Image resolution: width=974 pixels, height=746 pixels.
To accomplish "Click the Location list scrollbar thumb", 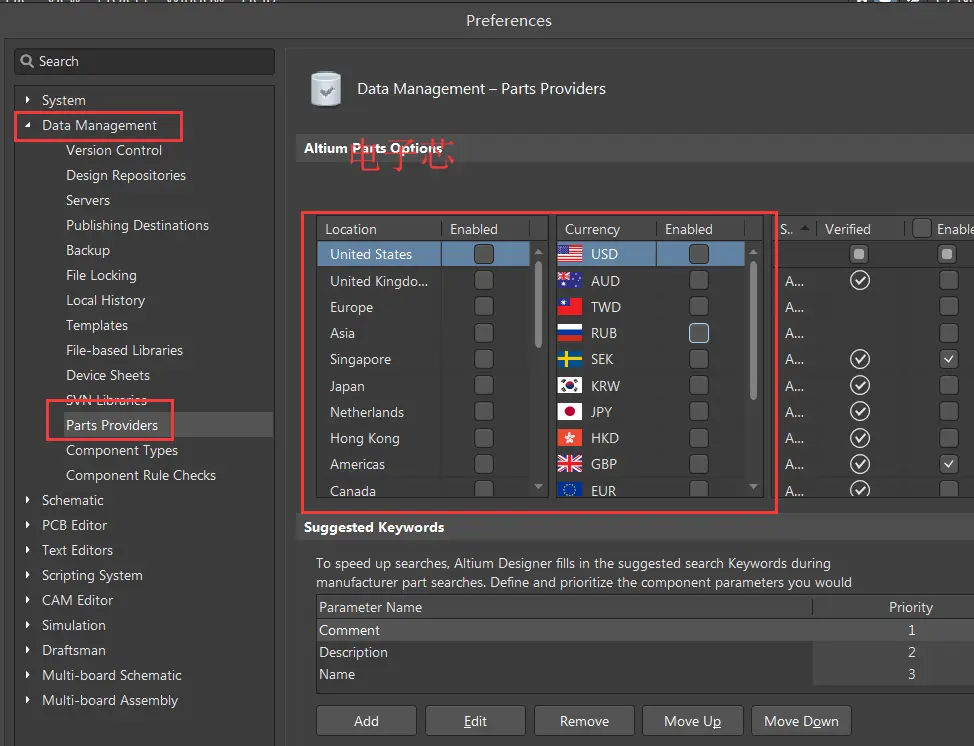I will point(538,304).
